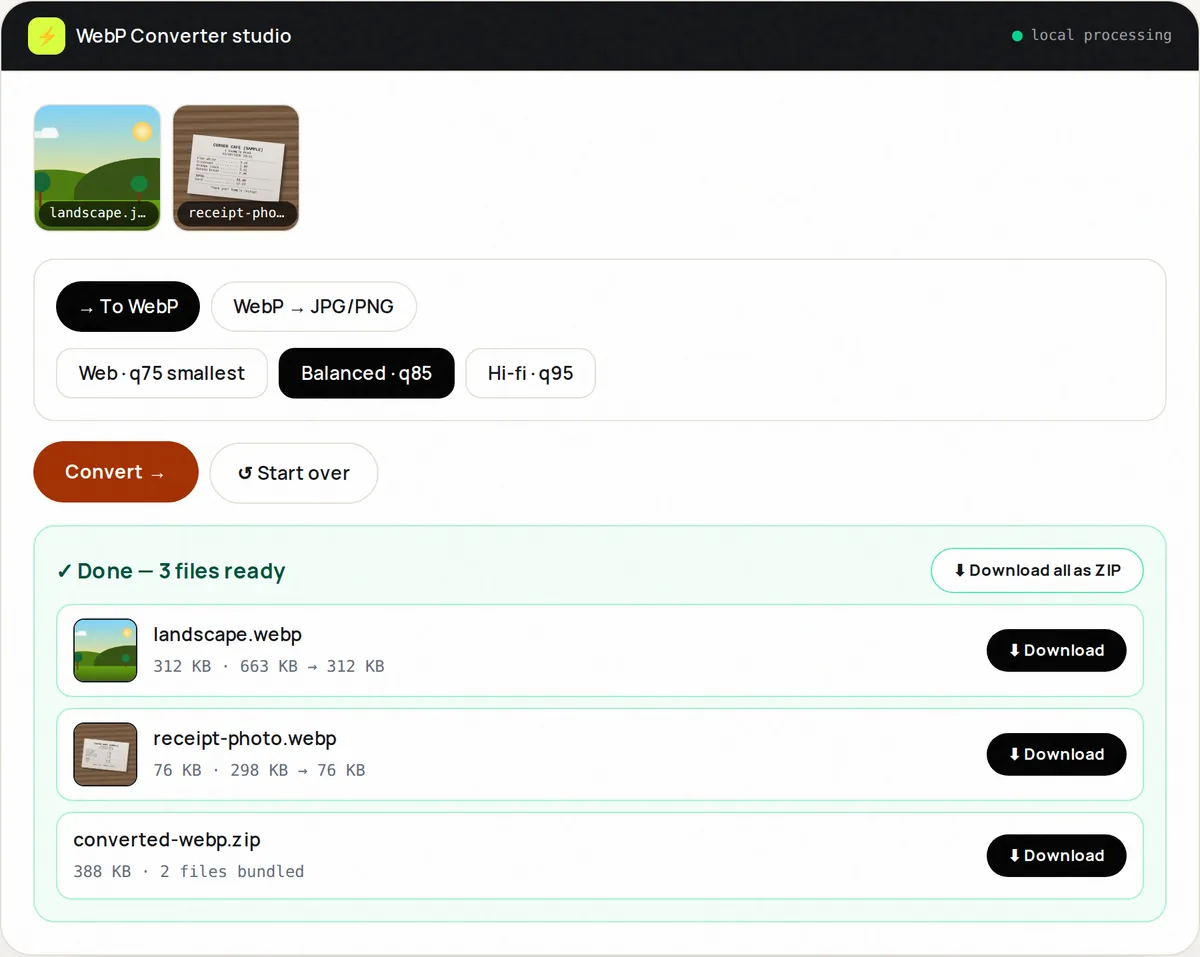The image size is (1200, 957).
Task: Download all files as ZIP
Action: point(1037,571)
